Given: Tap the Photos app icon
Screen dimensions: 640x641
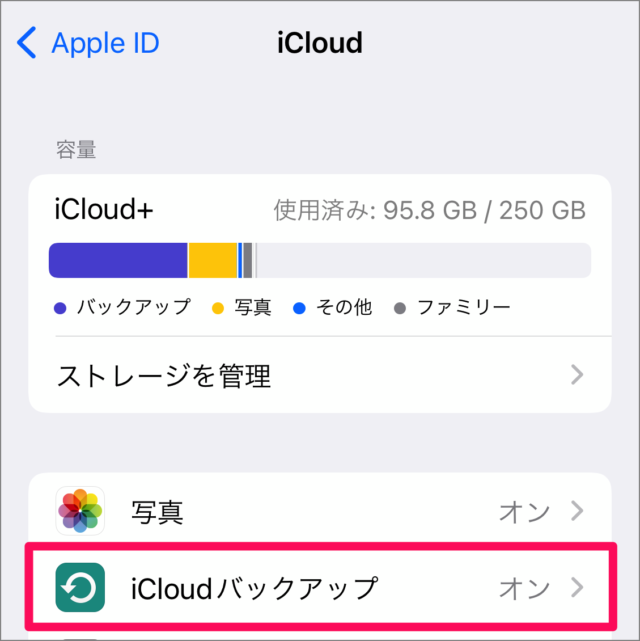Looking at the screenshot, I should click(80, 512).
